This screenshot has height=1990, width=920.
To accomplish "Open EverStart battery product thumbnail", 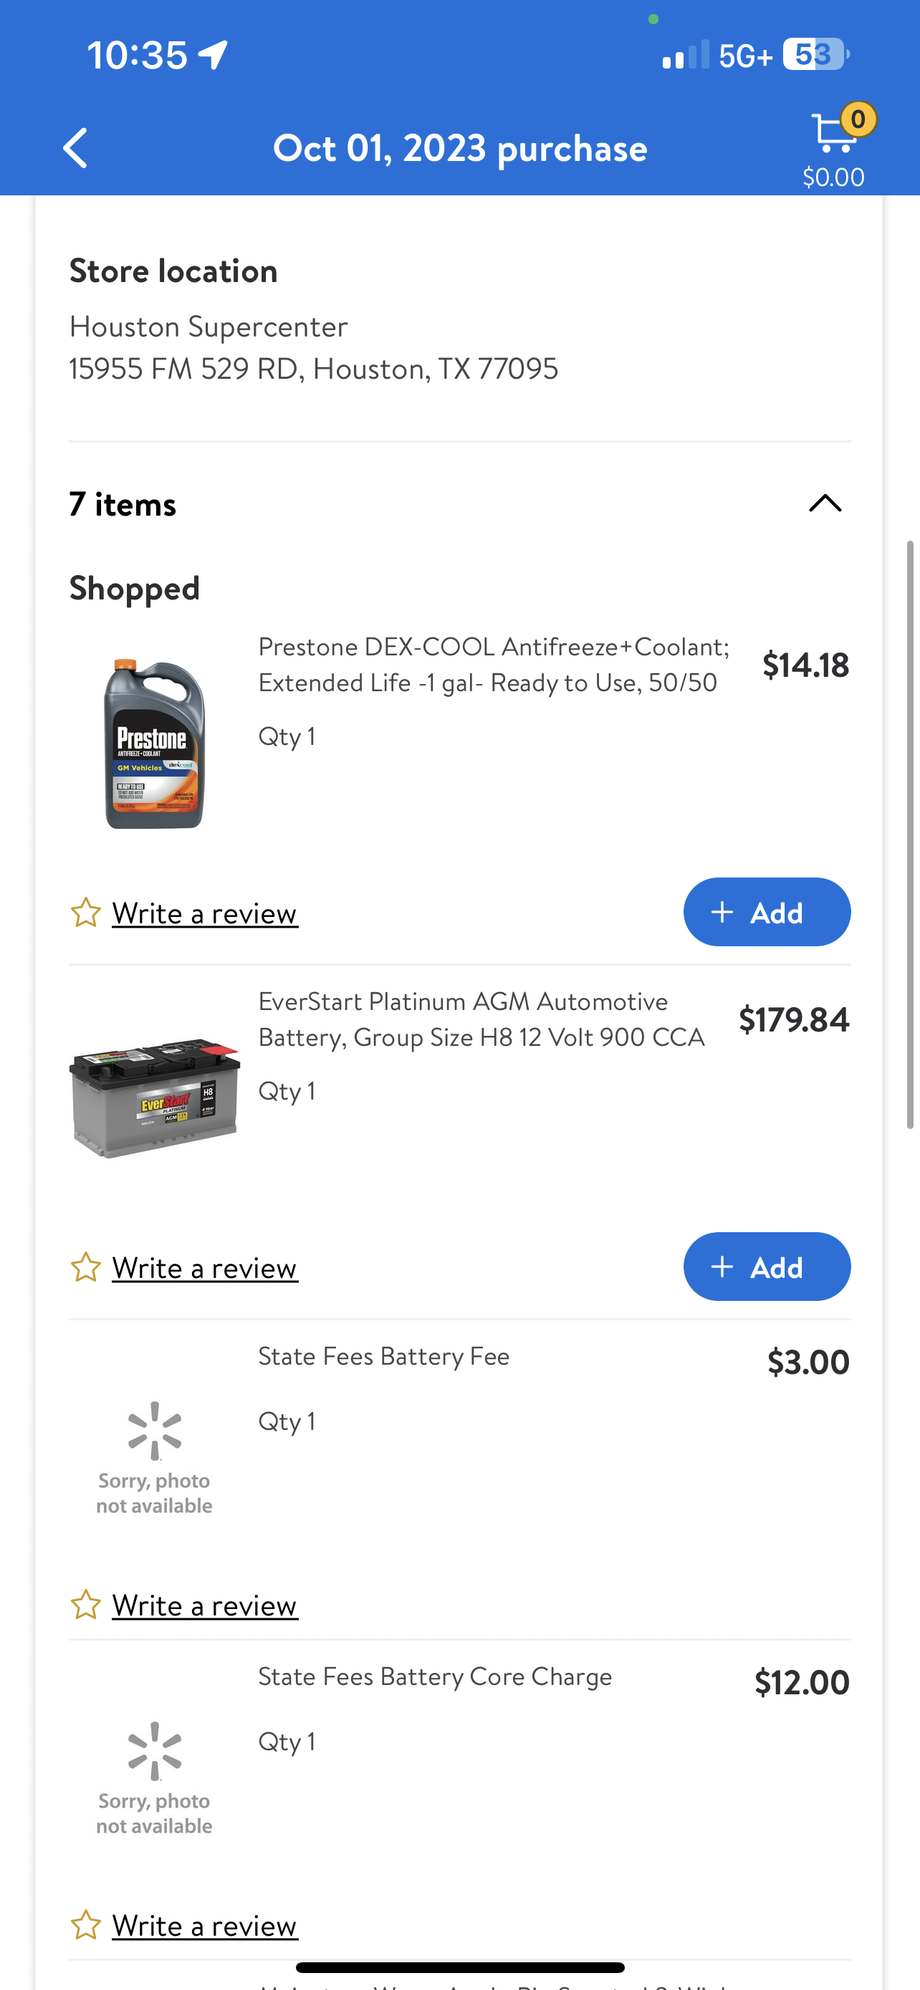I will pos(154,1097).
